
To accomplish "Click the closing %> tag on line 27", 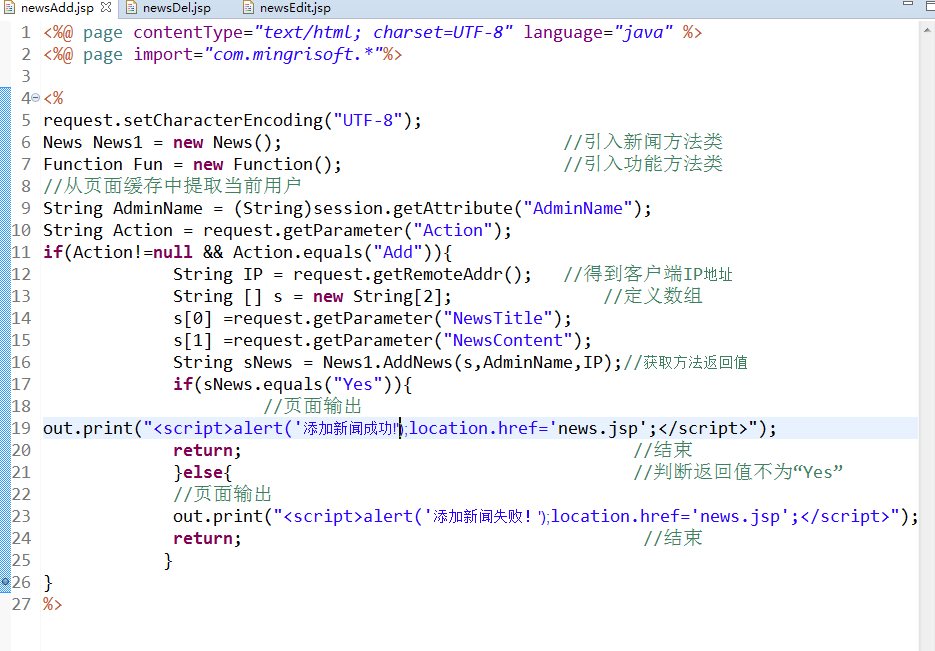I will [52, 604].
